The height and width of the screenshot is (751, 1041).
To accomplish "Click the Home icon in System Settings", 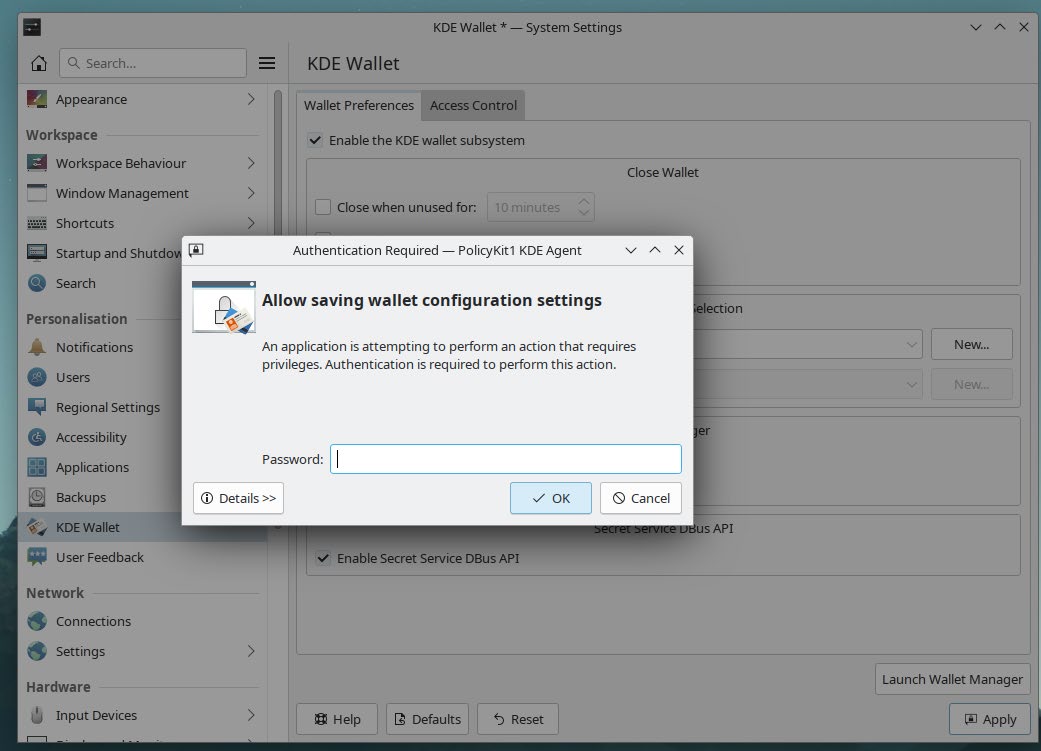I will pos(39,63).
